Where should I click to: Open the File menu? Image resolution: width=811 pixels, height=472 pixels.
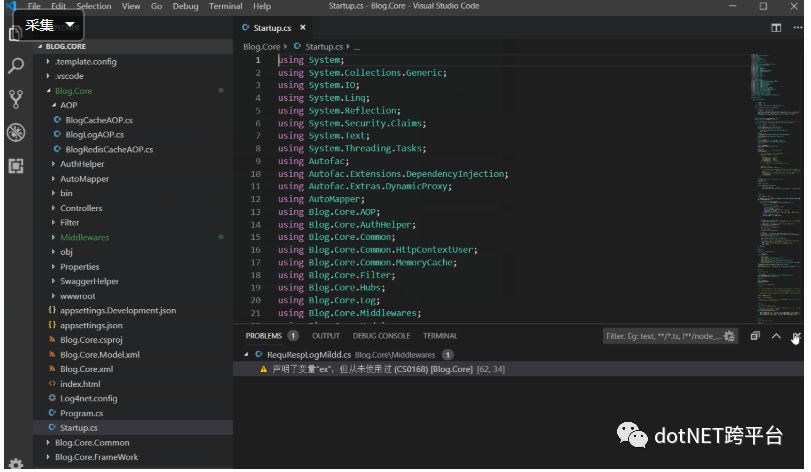pos(34,6)
